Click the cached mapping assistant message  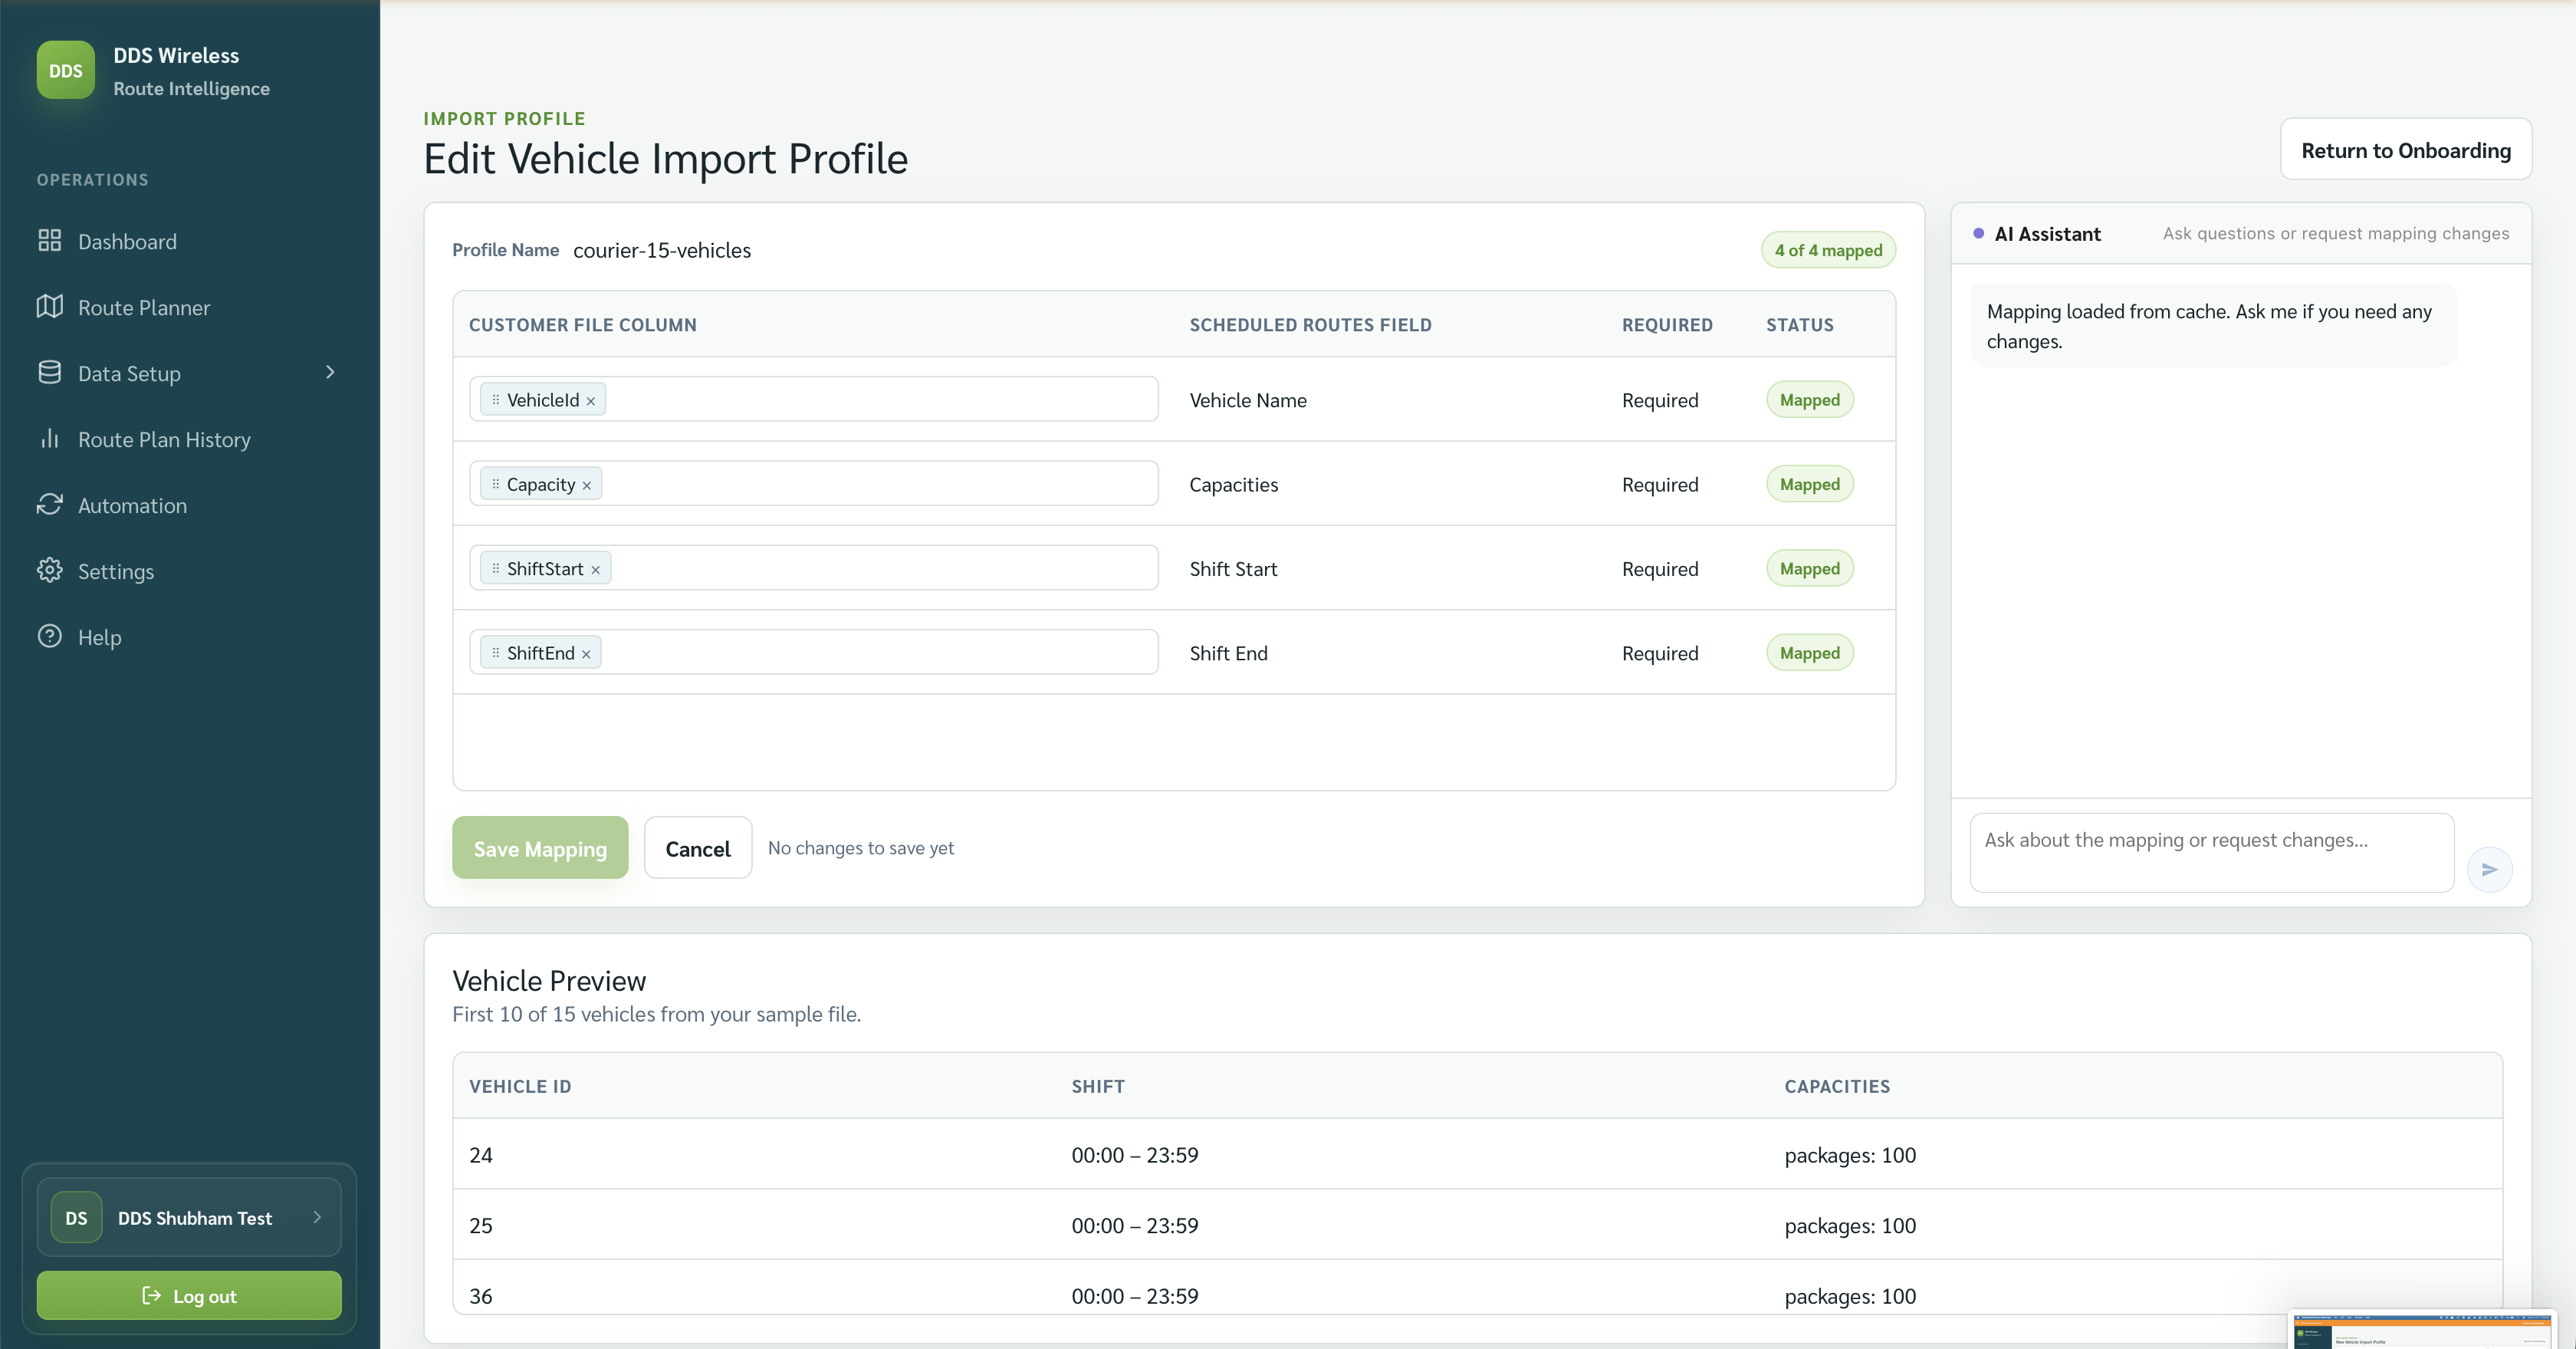(2213, 326)
